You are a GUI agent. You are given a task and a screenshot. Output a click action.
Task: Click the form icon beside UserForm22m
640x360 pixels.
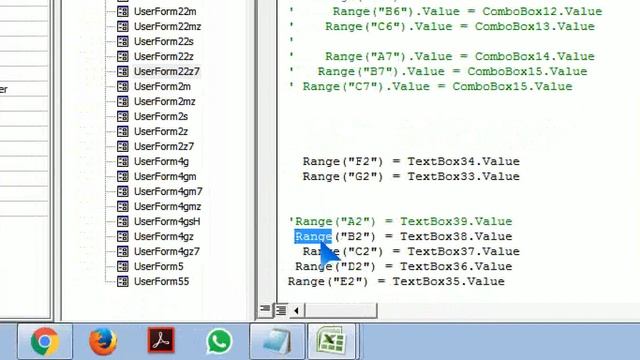click(x=123, y=11)
